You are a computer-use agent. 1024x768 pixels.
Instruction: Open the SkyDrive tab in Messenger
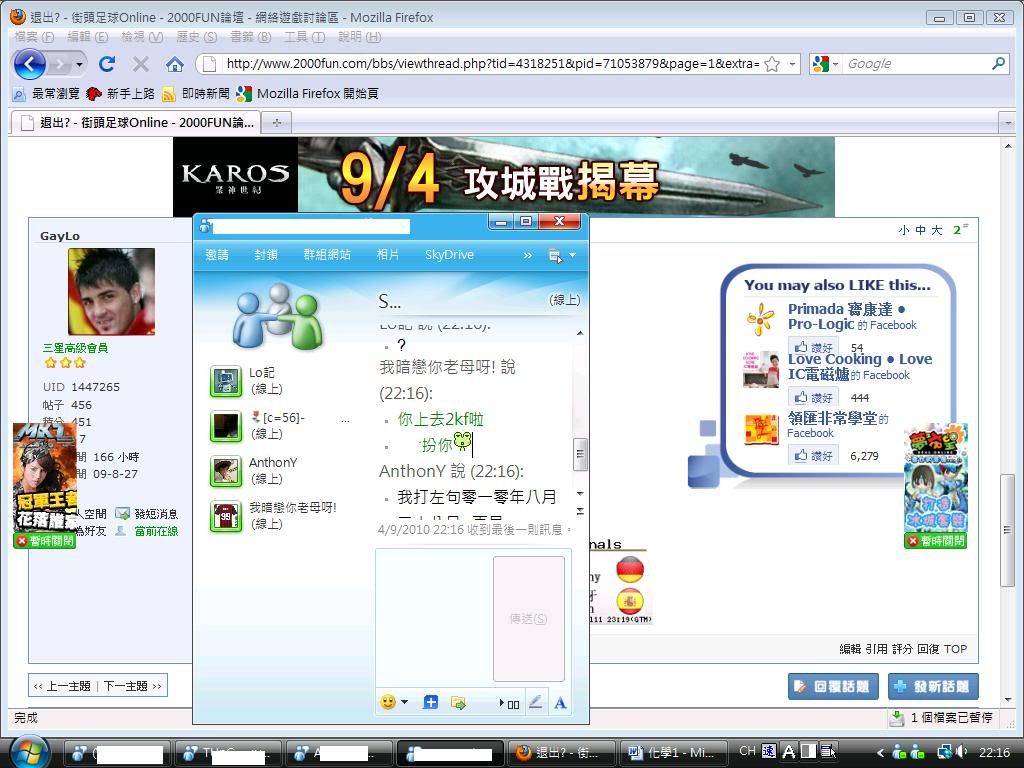click(x=449, y=255)
